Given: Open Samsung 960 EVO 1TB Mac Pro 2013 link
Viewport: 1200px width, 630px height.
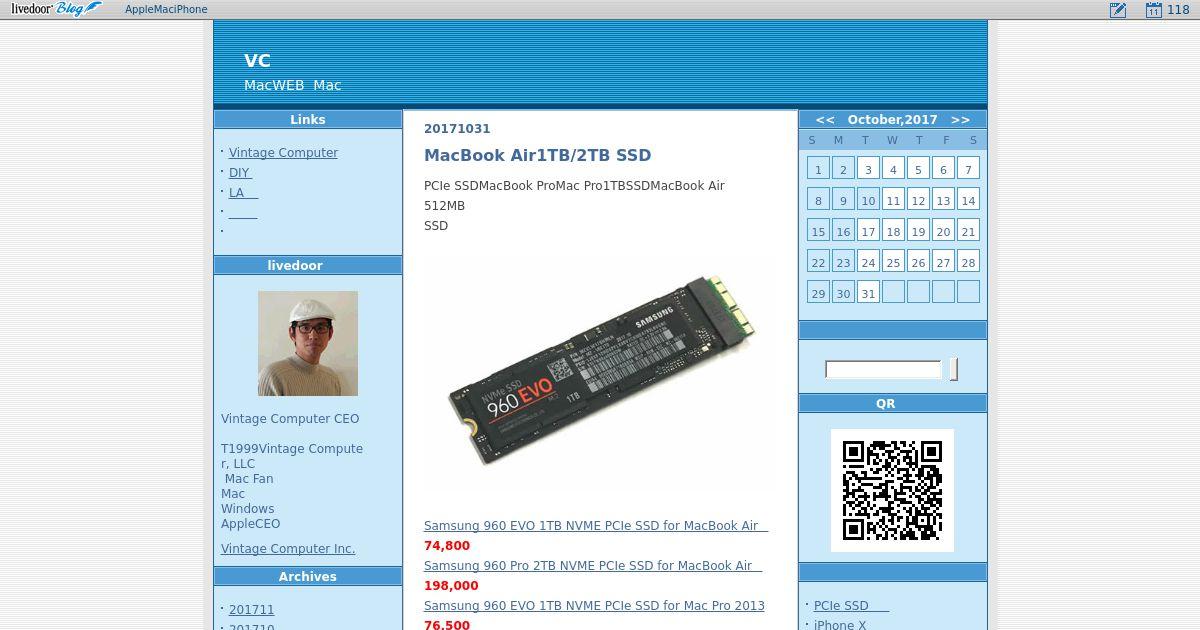Looking at the screenshot, I should [x=594, y=606].
